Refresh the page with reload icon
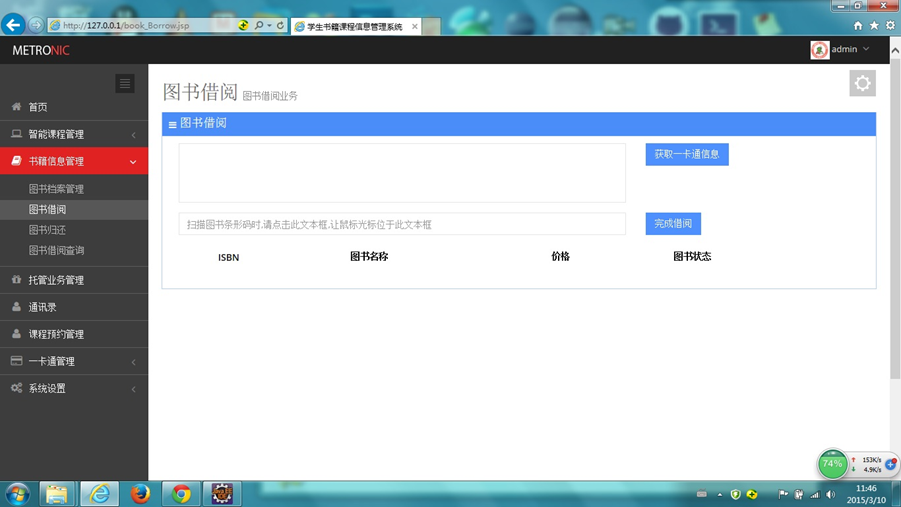This screenshot has height=507, width=901. tap(280, 25)
